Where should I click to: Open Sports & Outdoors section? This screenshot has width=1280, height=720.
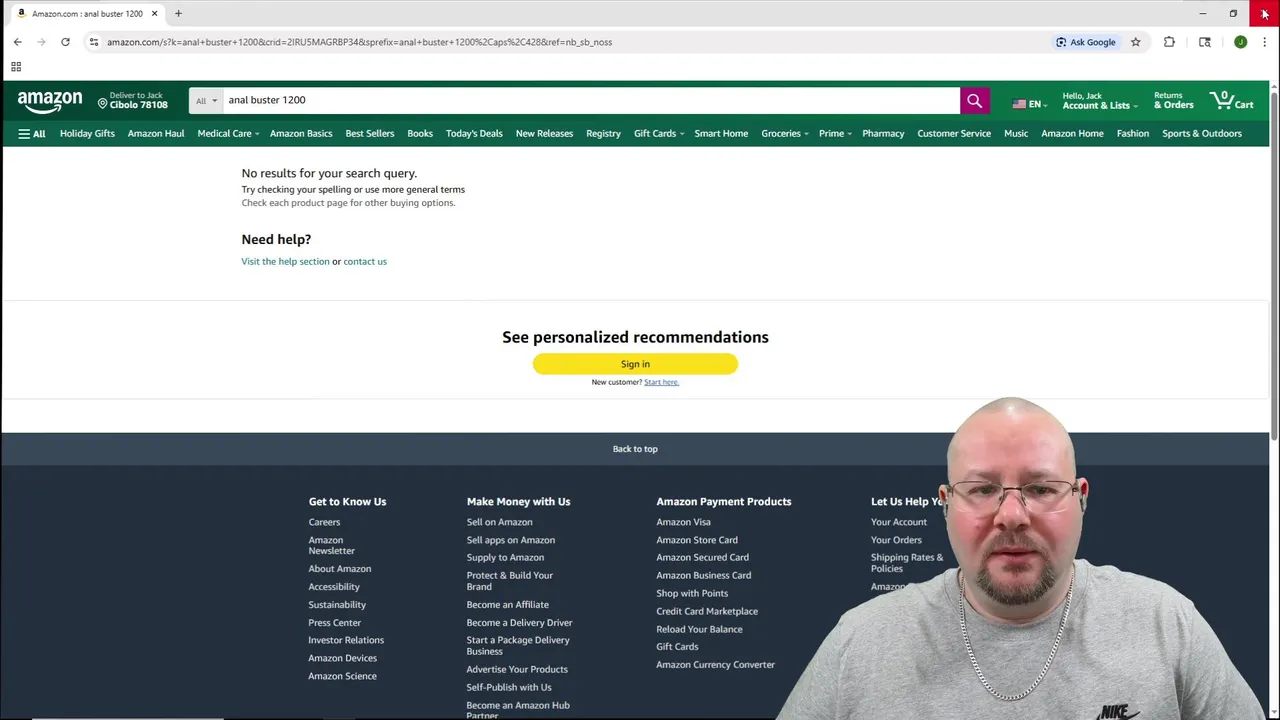(1202, 133)
